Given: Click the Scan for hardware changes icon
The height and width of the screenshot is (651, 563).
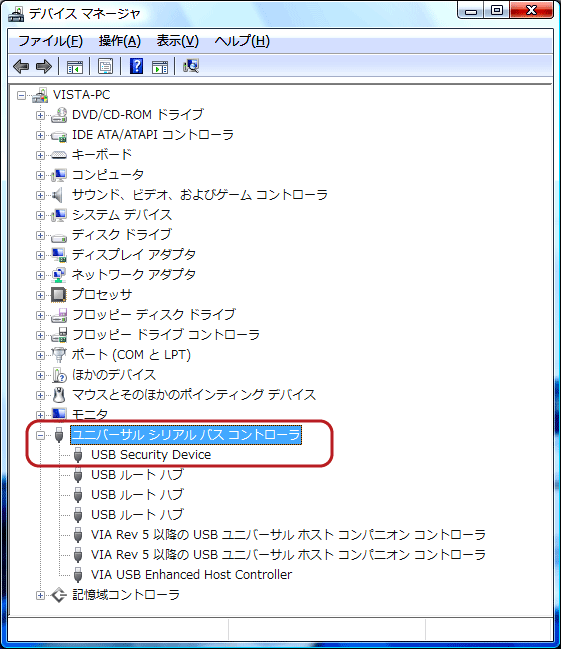Looking at the screenshot, I should click(191, 66).
